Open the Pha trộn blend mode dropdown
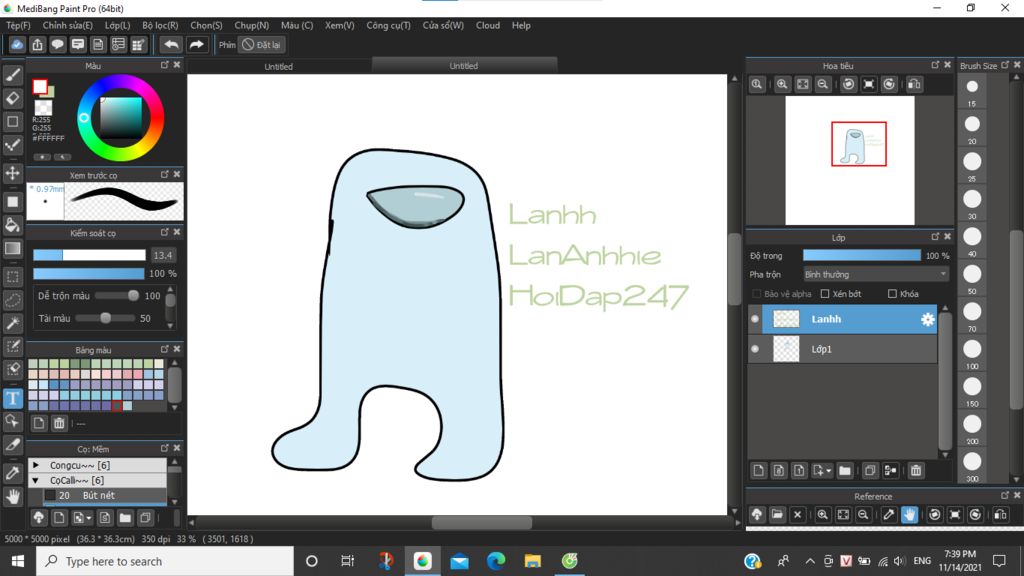 [x=876, y=274]
